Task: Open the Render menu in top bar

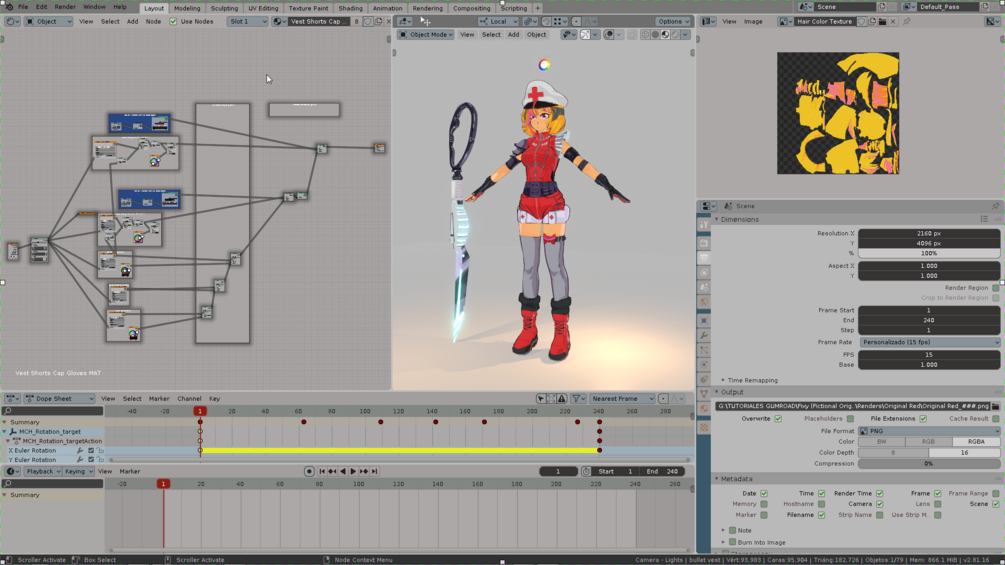Action: [x=65, y=6]
